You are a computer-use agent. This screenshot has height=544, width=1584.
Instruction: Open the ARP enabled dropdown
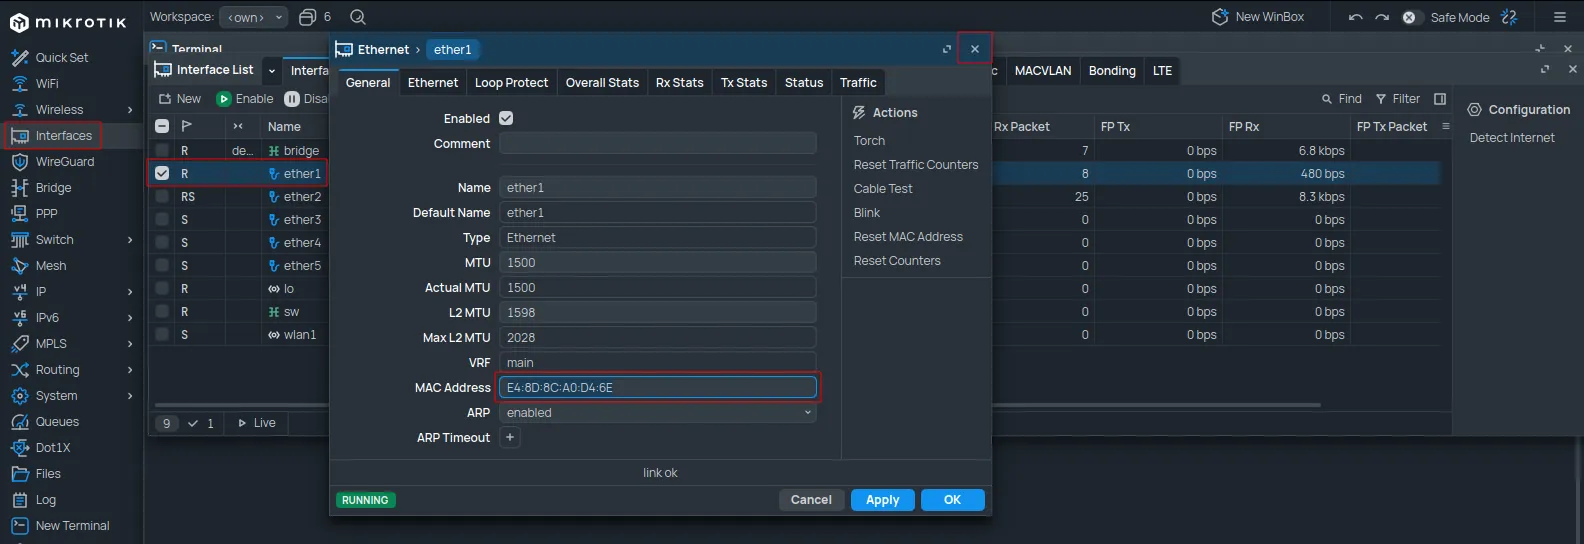click(x=657, y=413)
